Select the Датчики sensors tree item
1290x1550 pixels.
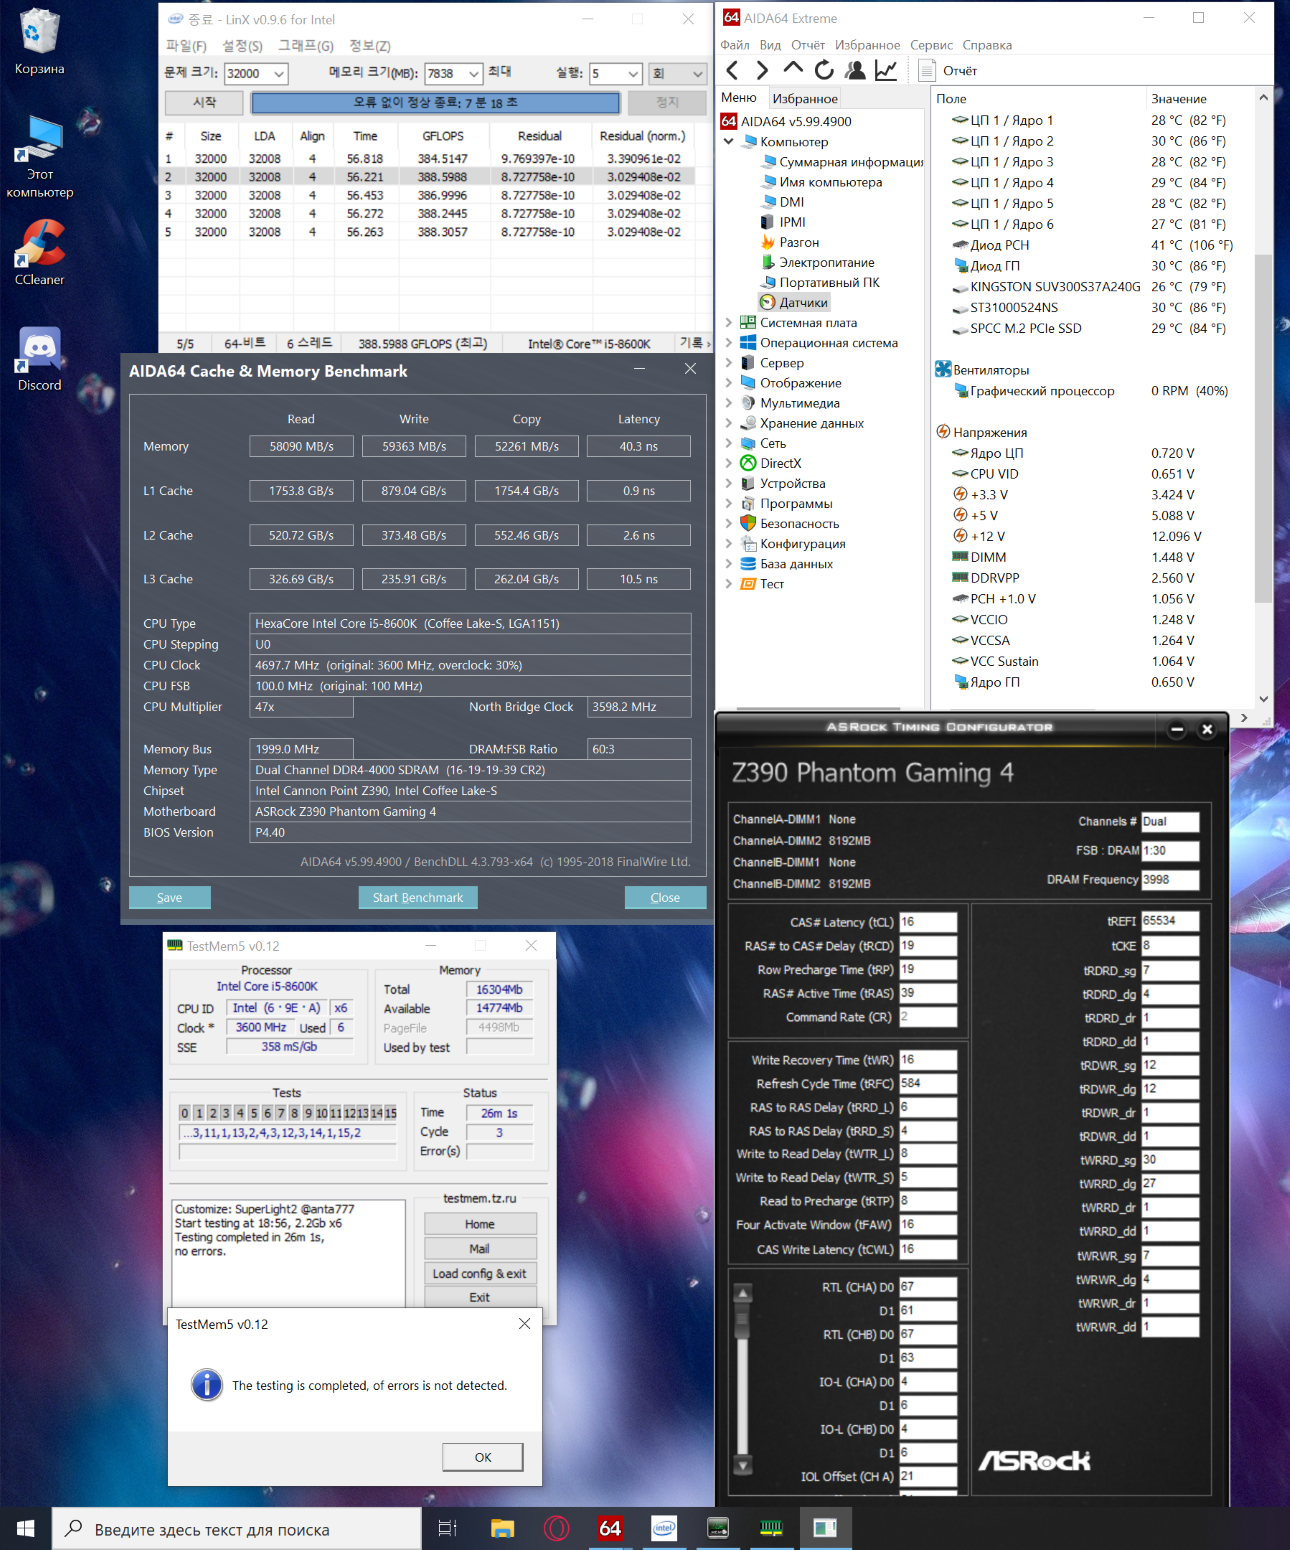click(794, 302)
